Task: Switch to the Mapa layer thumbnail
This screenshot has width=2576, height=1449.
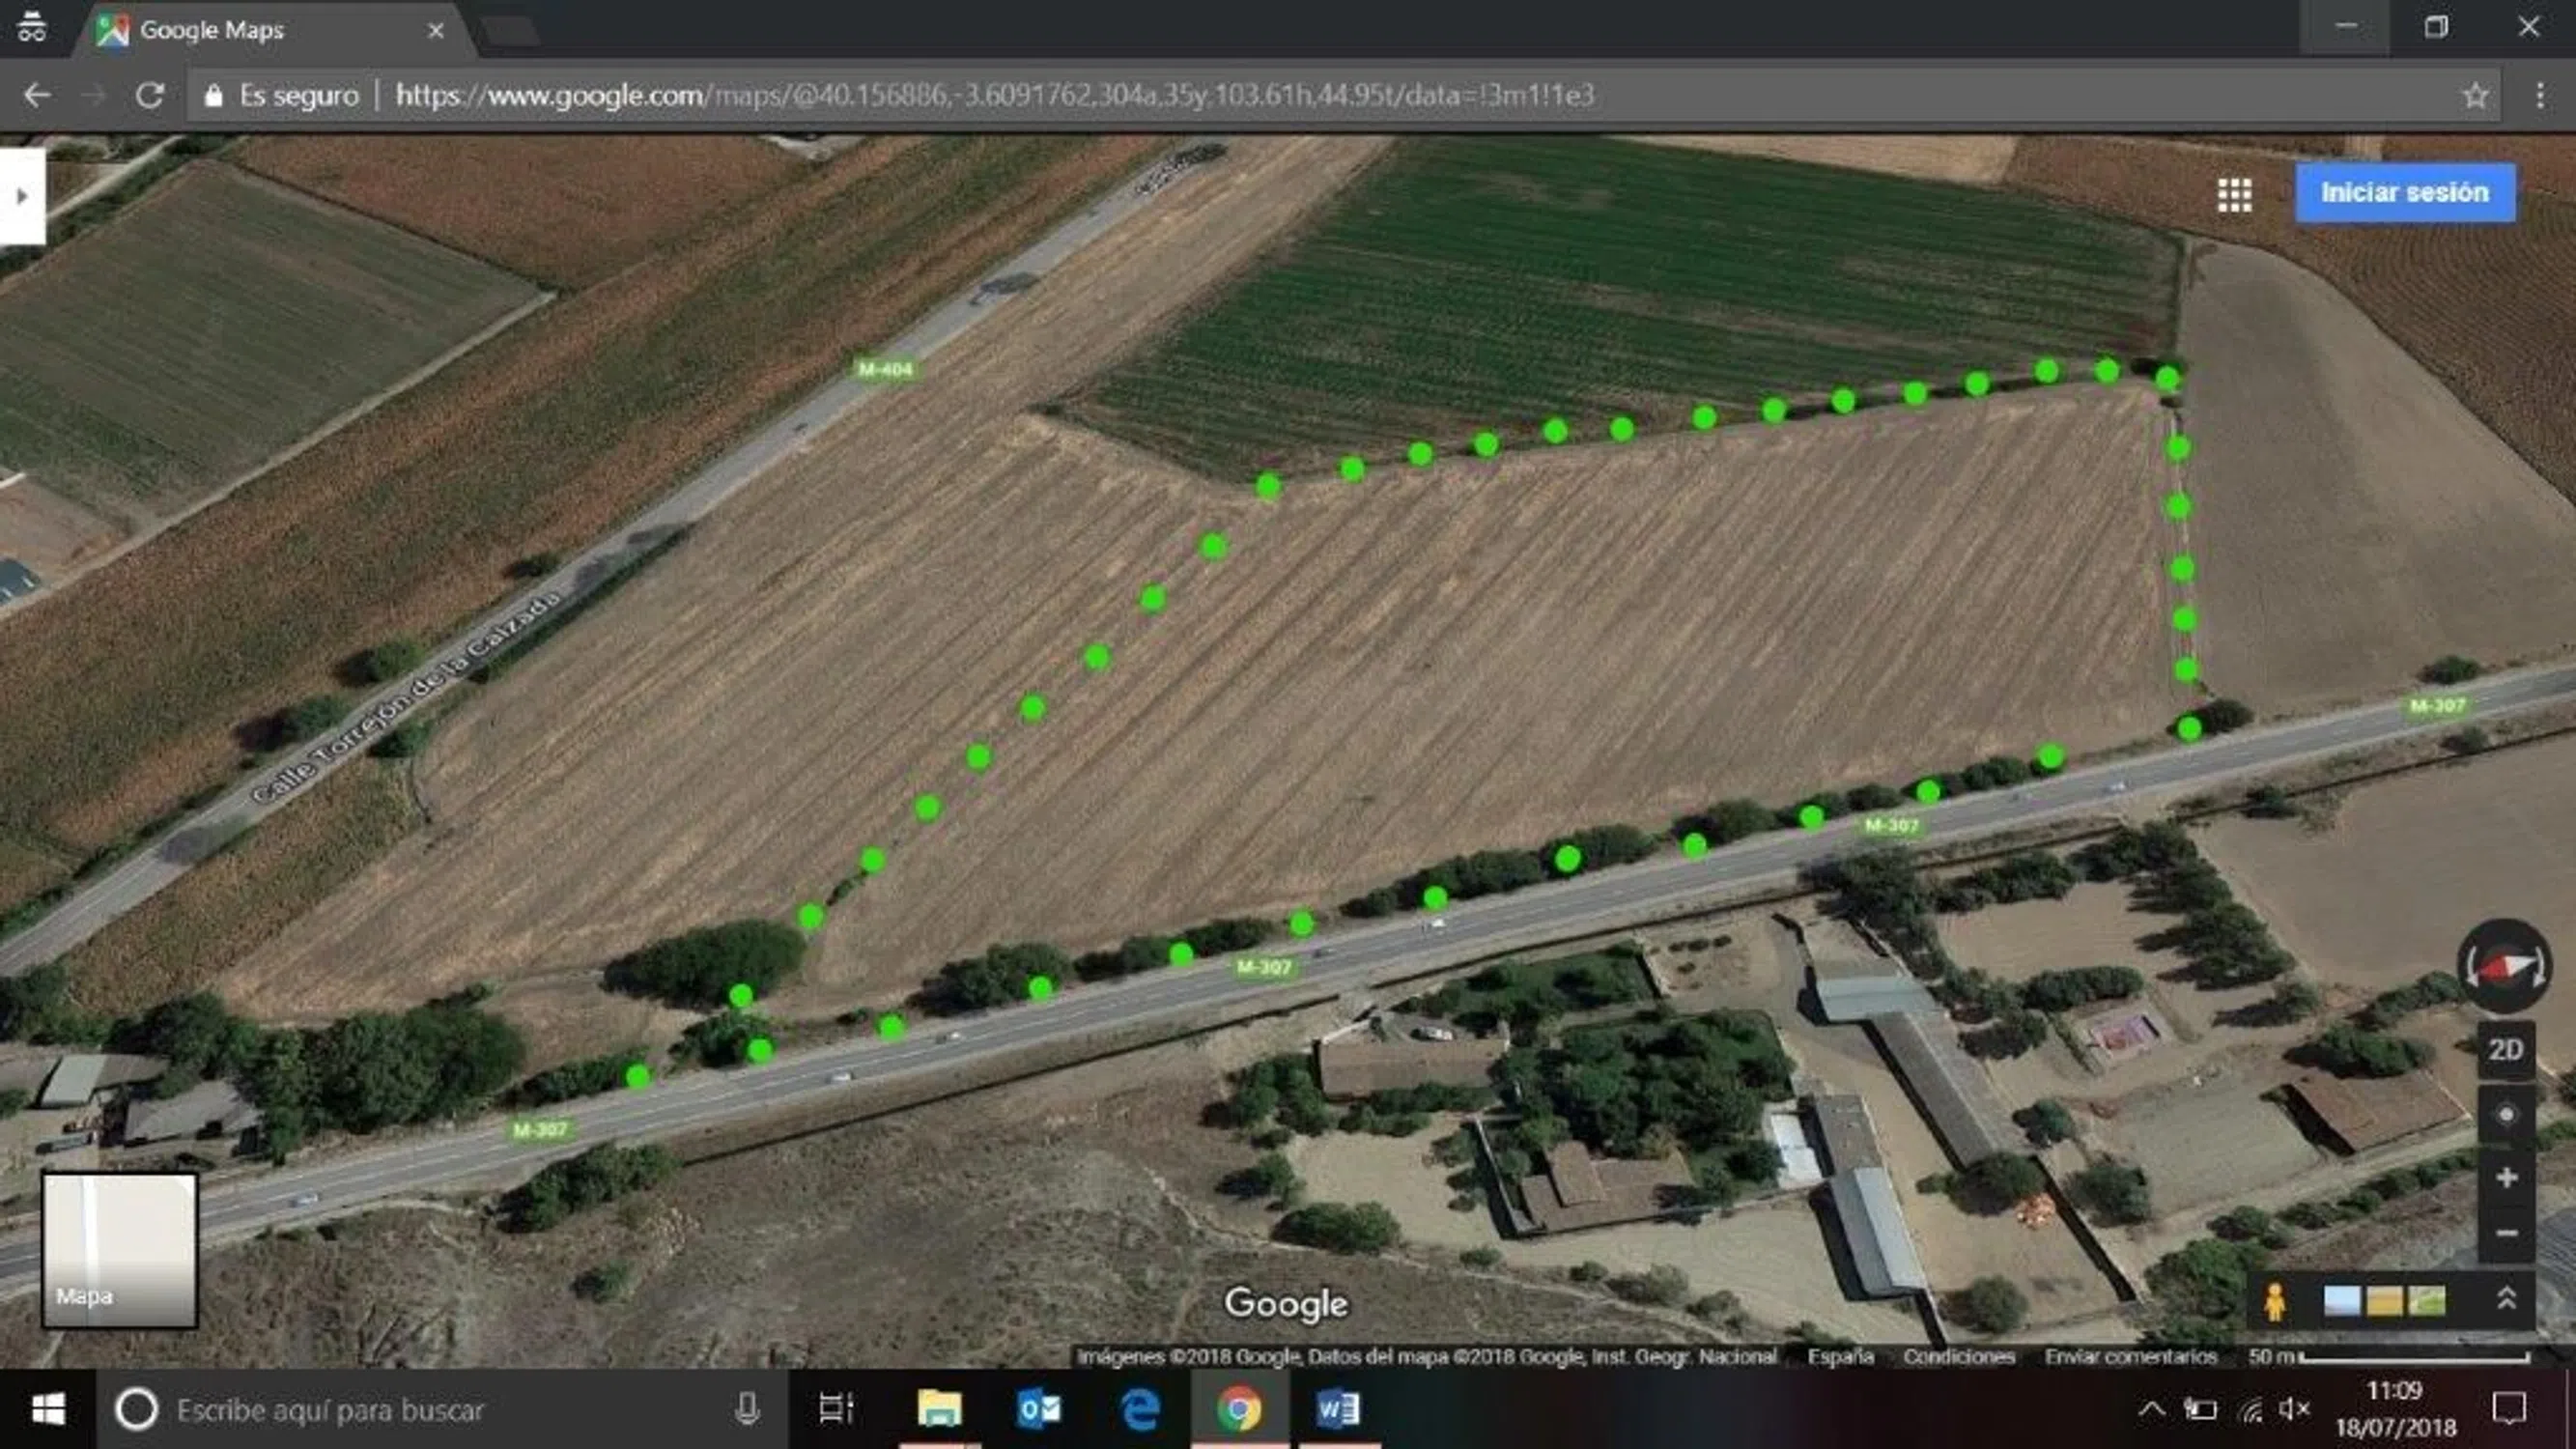Action: [119, 1250]
